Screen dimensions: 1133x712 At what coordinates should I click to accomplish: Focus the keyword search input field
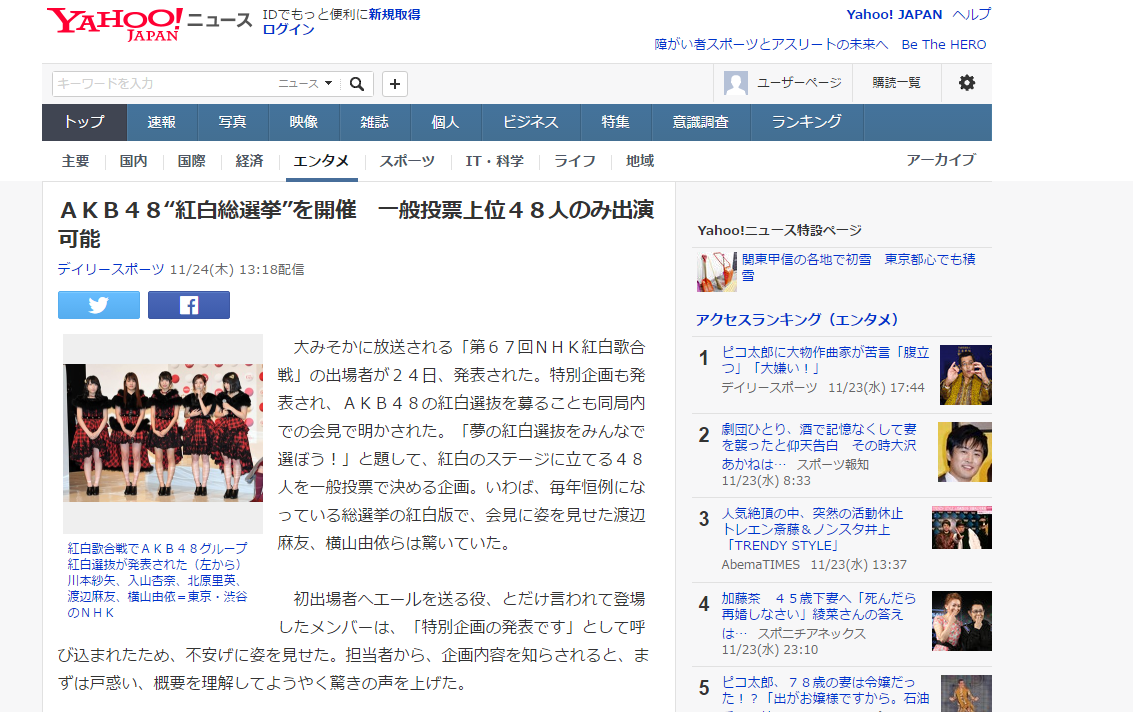tap(165, 84)
